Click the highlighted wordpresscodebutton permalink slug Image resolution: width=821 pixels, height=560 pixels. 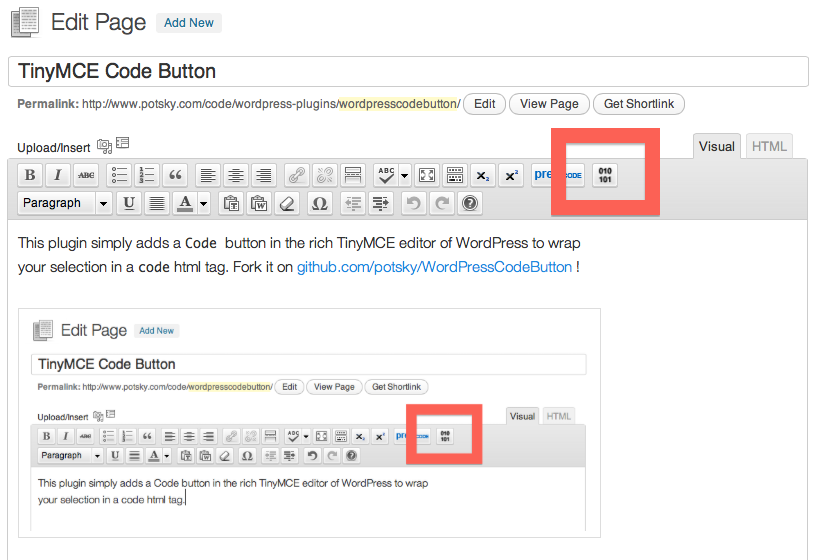click(398, 104)
